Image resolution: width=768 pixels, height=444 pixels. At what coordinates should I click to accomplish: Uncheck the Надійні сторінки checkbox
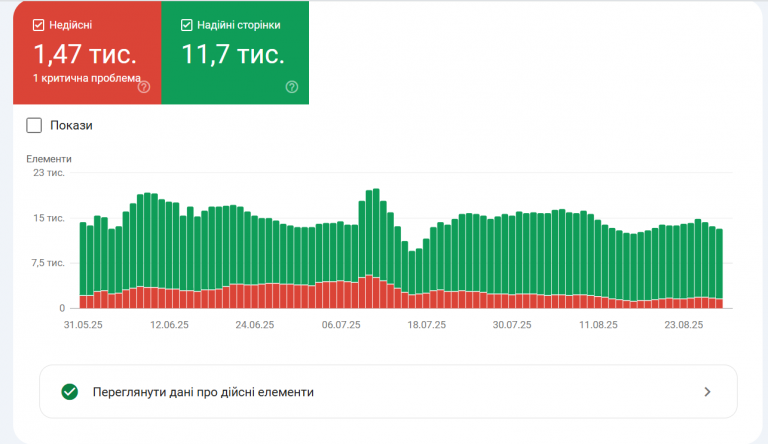187,25
